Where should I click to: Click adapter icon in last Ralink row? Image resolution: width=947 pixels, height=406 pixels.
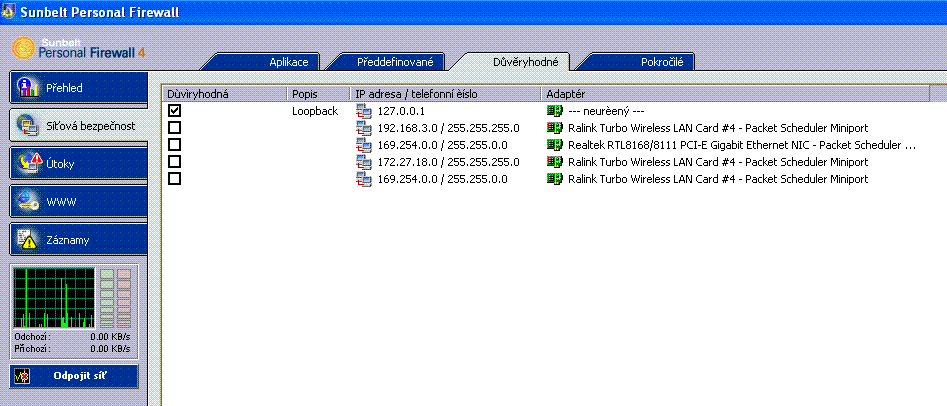tap(555, 179)
